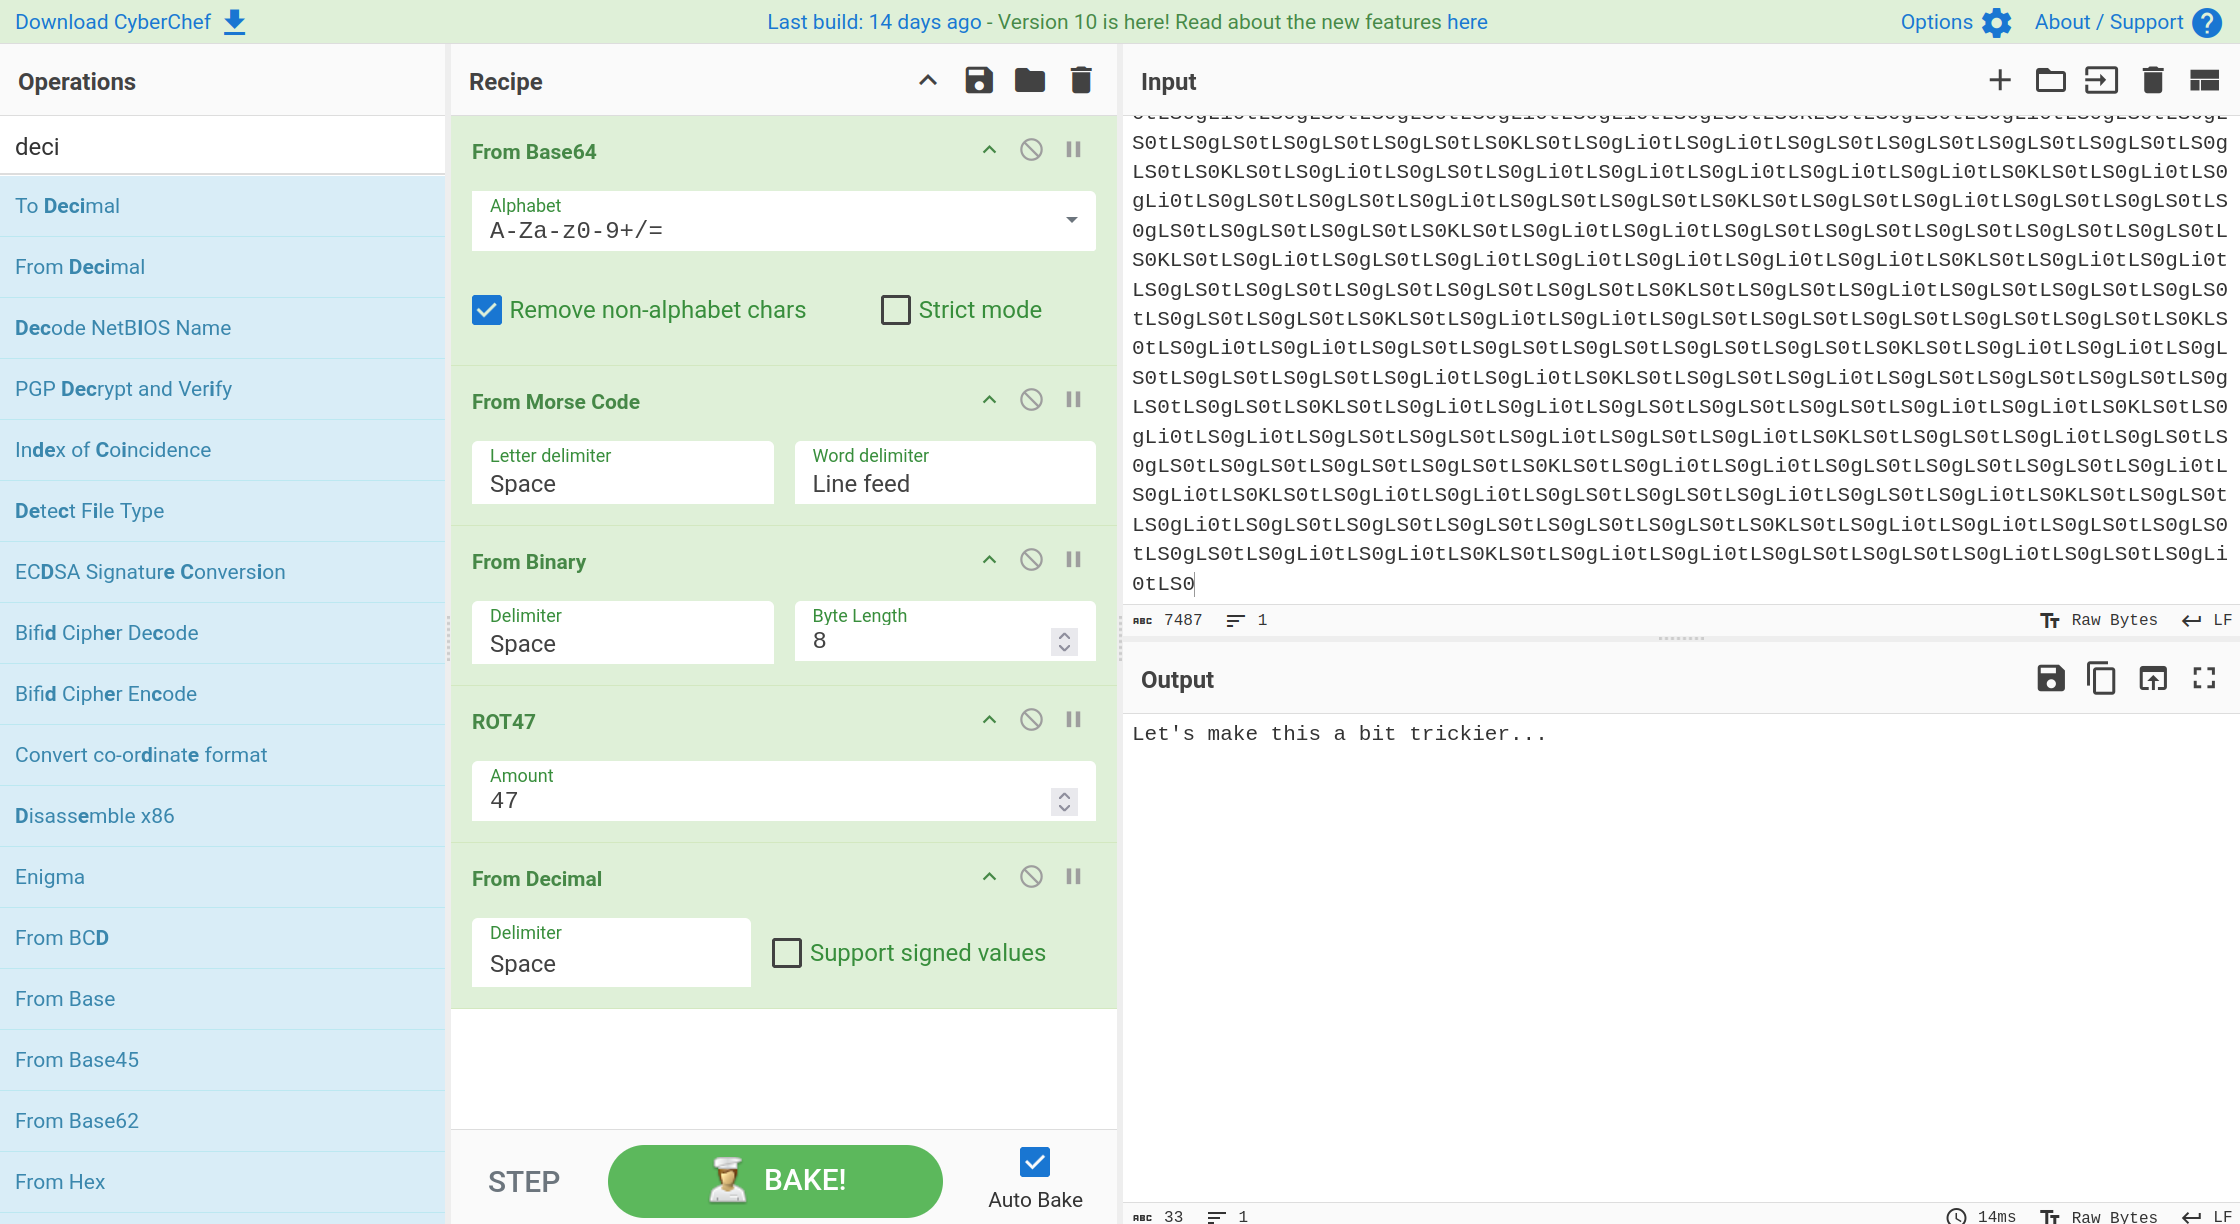This screenshot has height=1224, width=2240.
Task: Open the Download CyberChef link
Action: click(x=131, y=22)
